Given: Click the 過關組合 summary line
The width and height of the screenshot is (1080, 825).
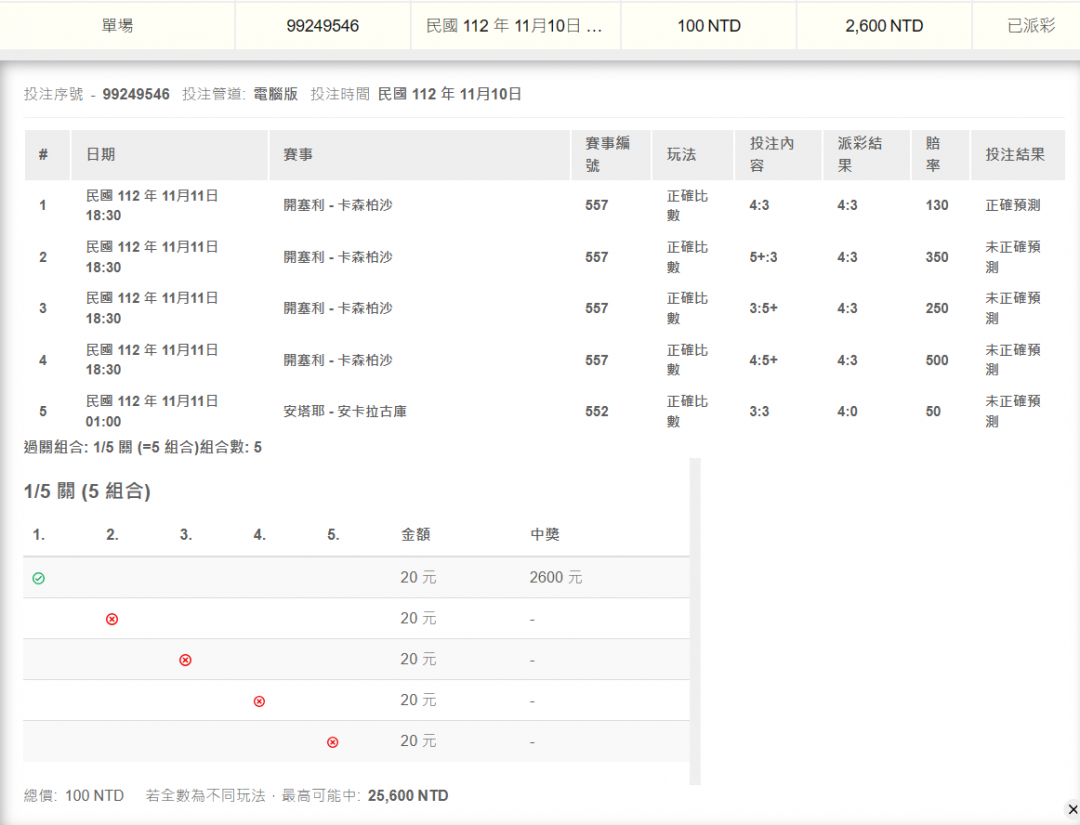Looking at the screenshot, I should (x=143, y=448).
